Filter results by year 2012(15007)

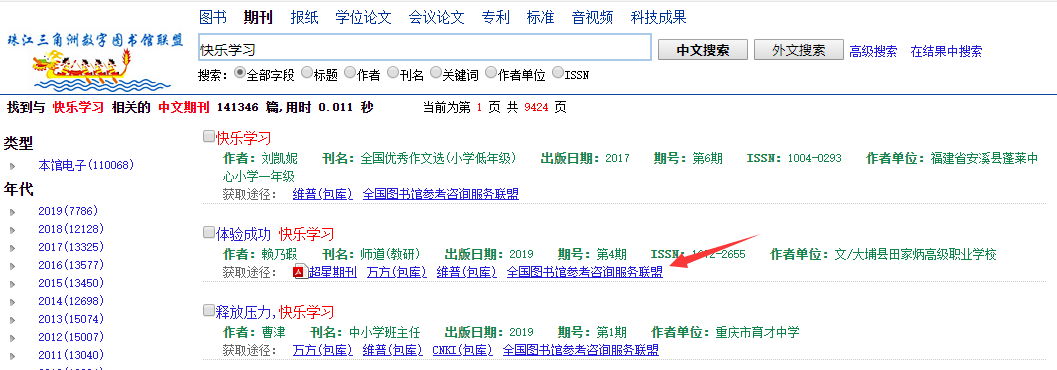point(71,338)
